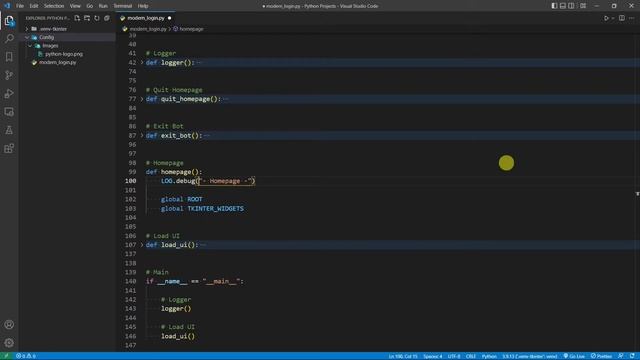Open the Bookmarks view in activity bar

coord(9,57)
